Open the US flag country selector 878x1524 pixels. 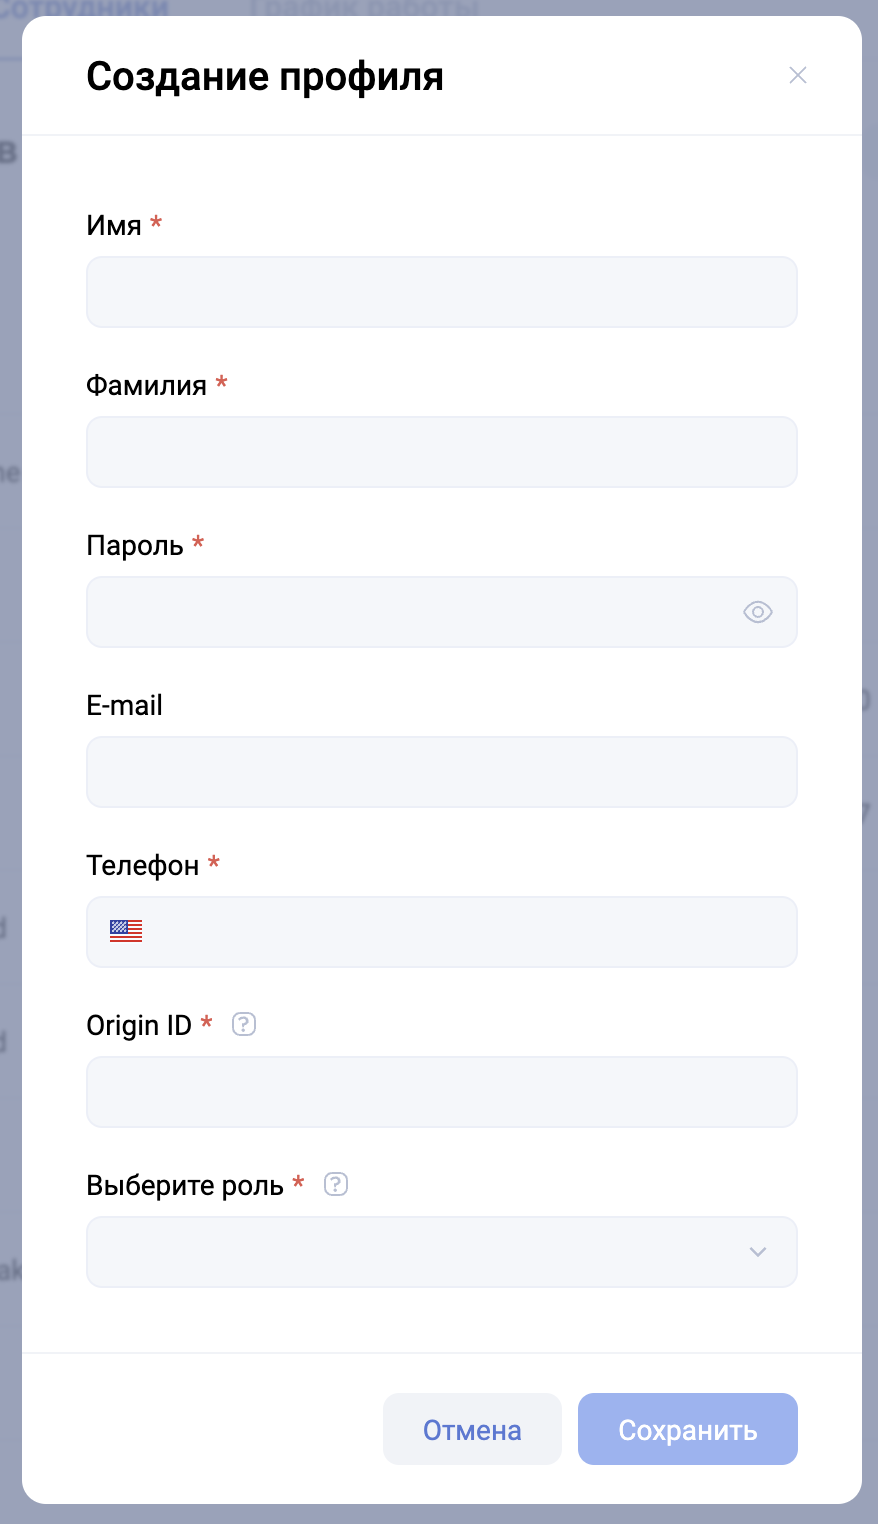pos(126,932)
